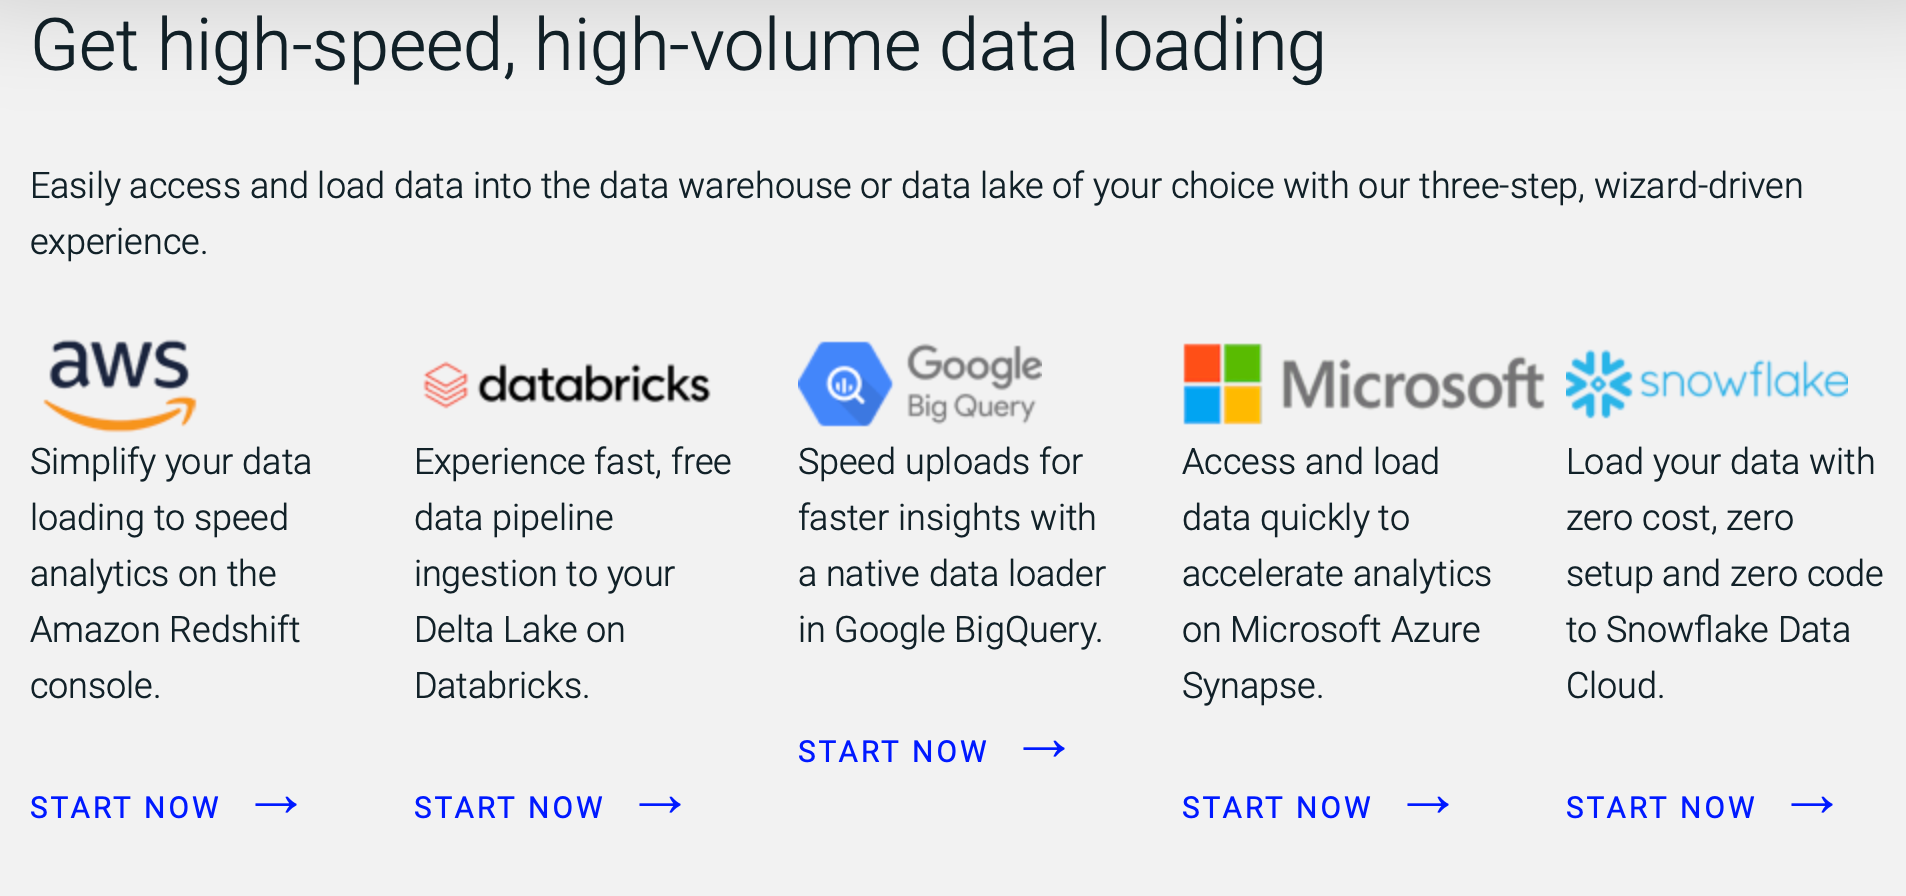The image size is (1906, 896).
Task: Open Start Now link under Google BigQuery
Action: (893, 751)
